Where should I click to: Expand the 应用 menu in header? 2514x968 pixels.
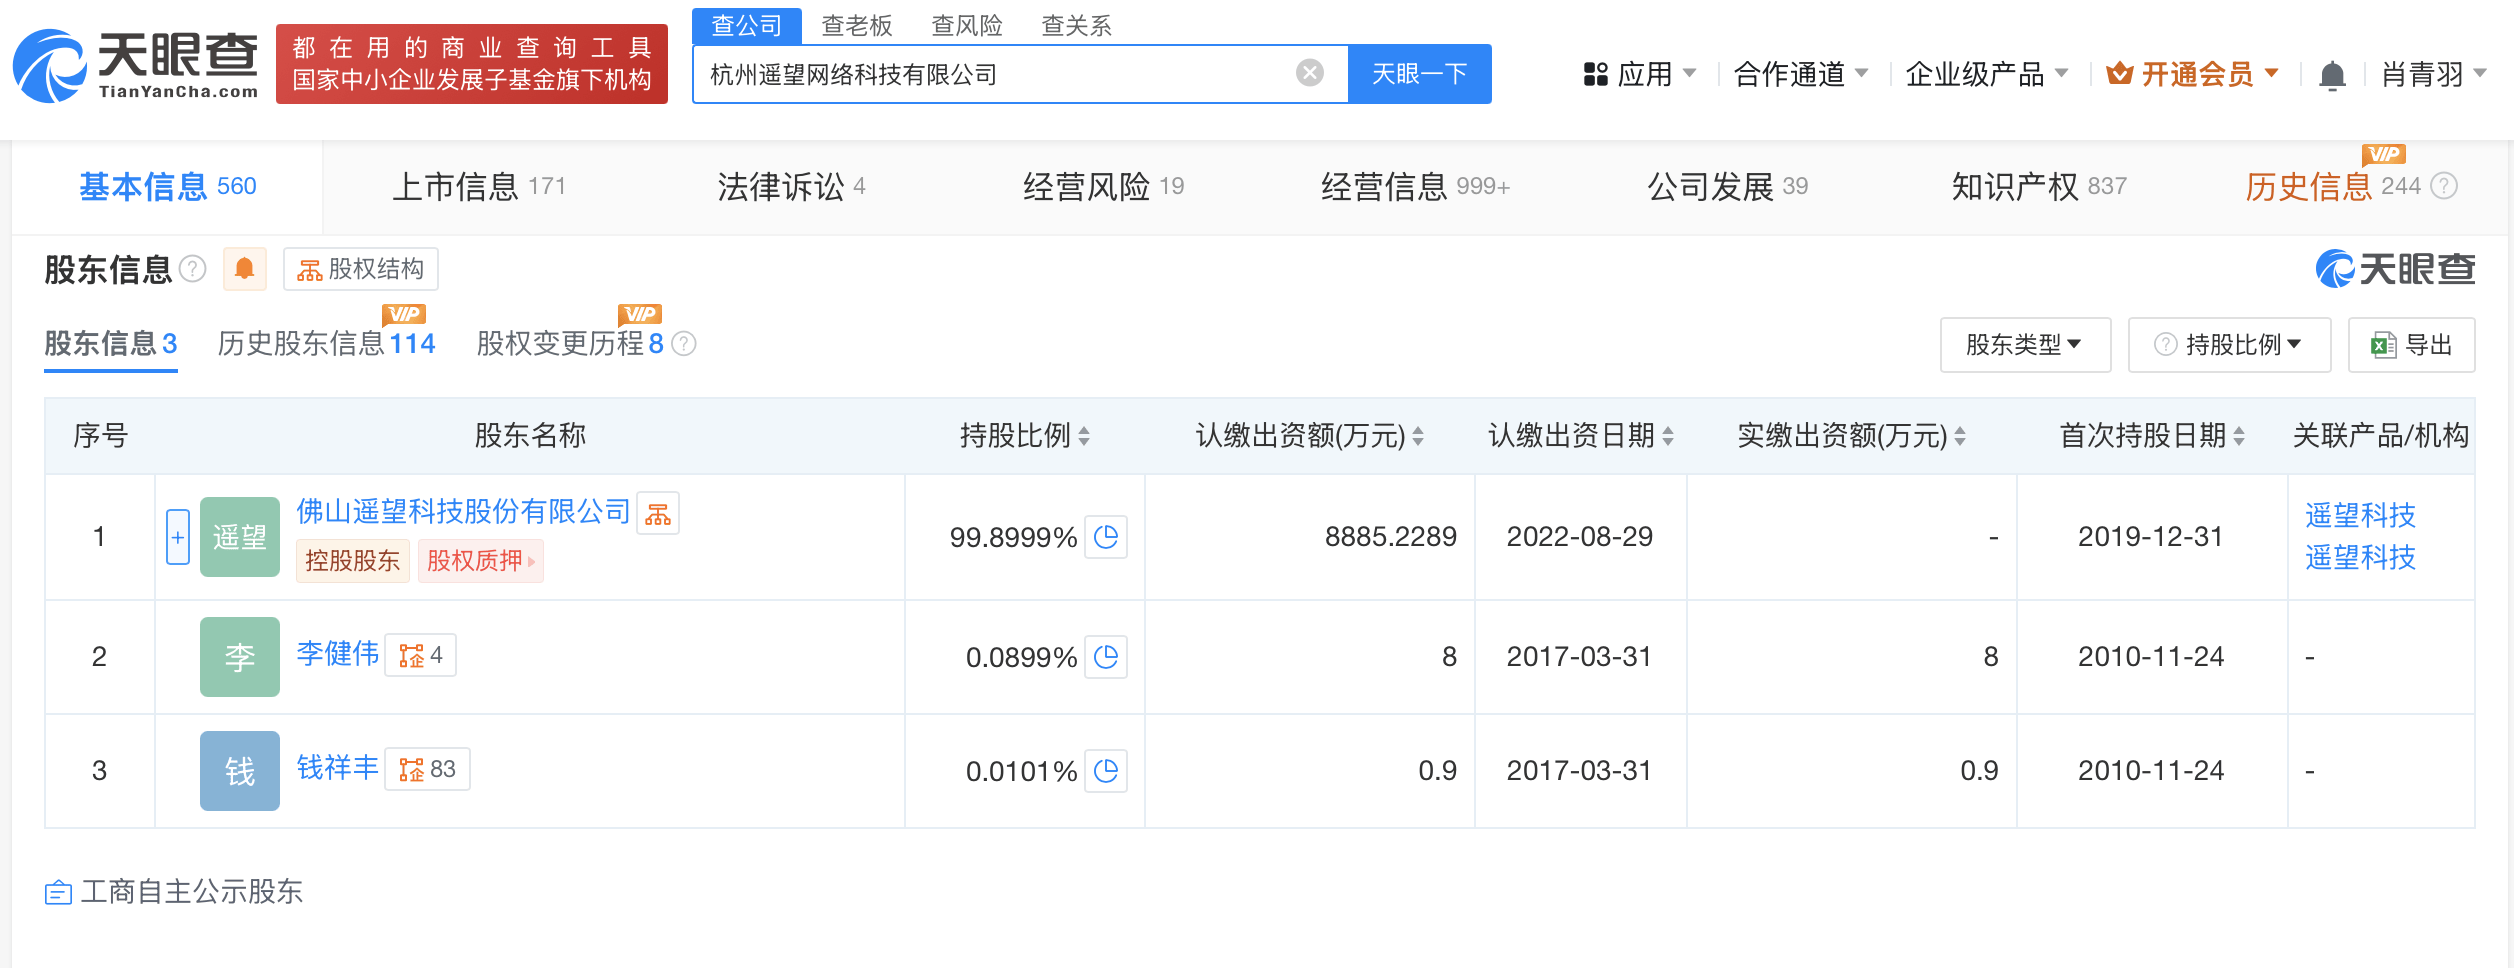click(1640, 74)
